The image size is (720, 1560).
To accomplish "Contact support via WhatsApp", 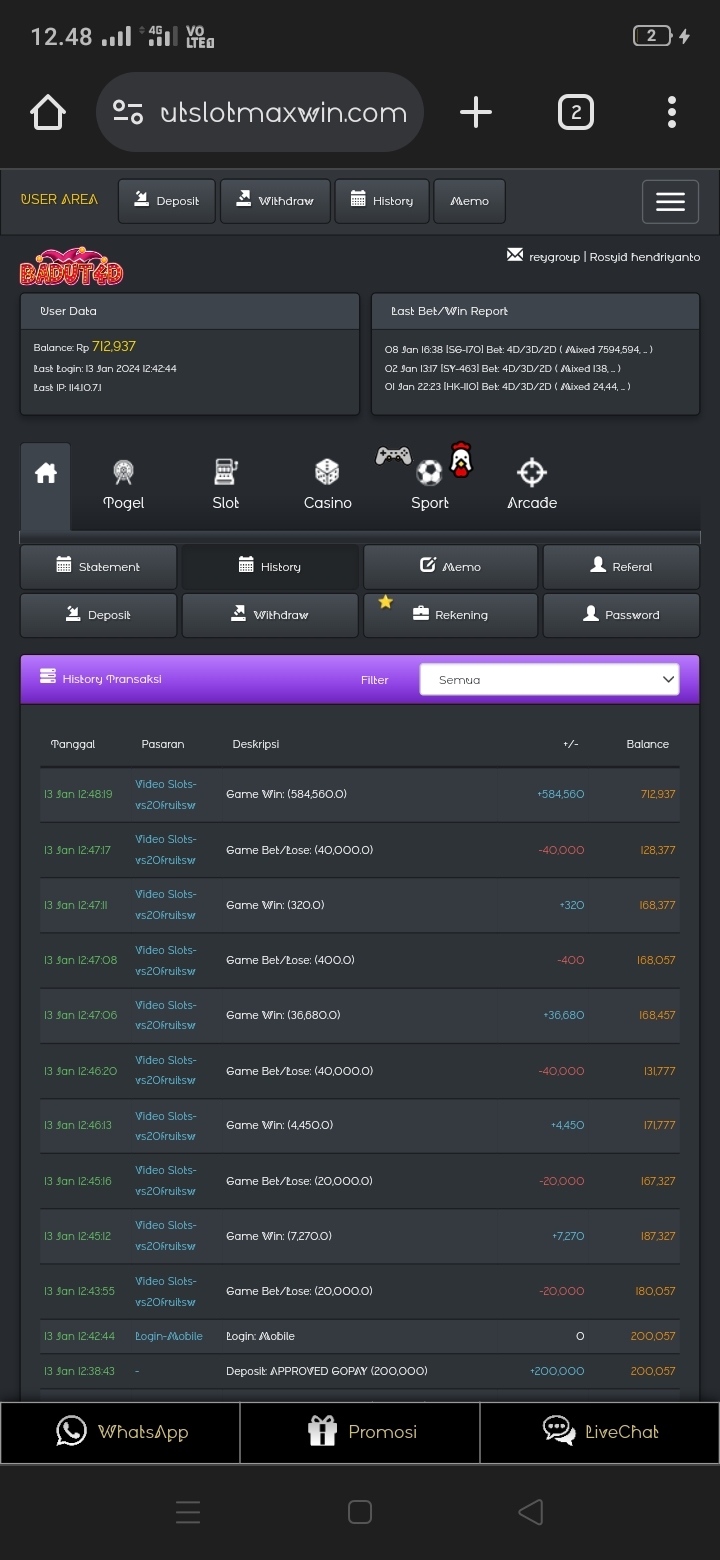I will 121,1432.
